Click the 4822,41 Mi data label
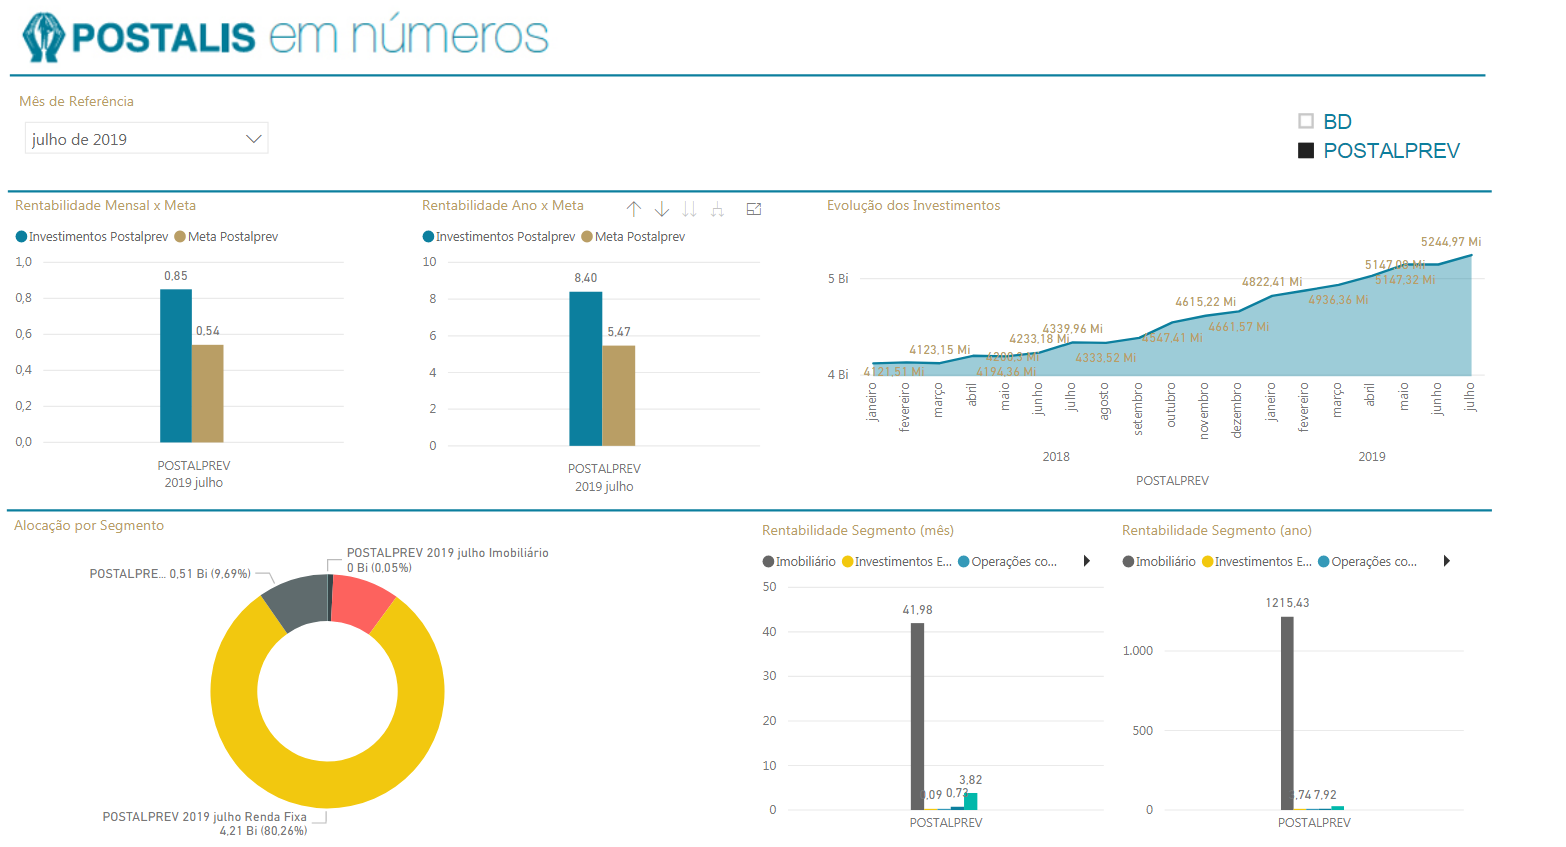The image size is (1566, 847). 1272,282
